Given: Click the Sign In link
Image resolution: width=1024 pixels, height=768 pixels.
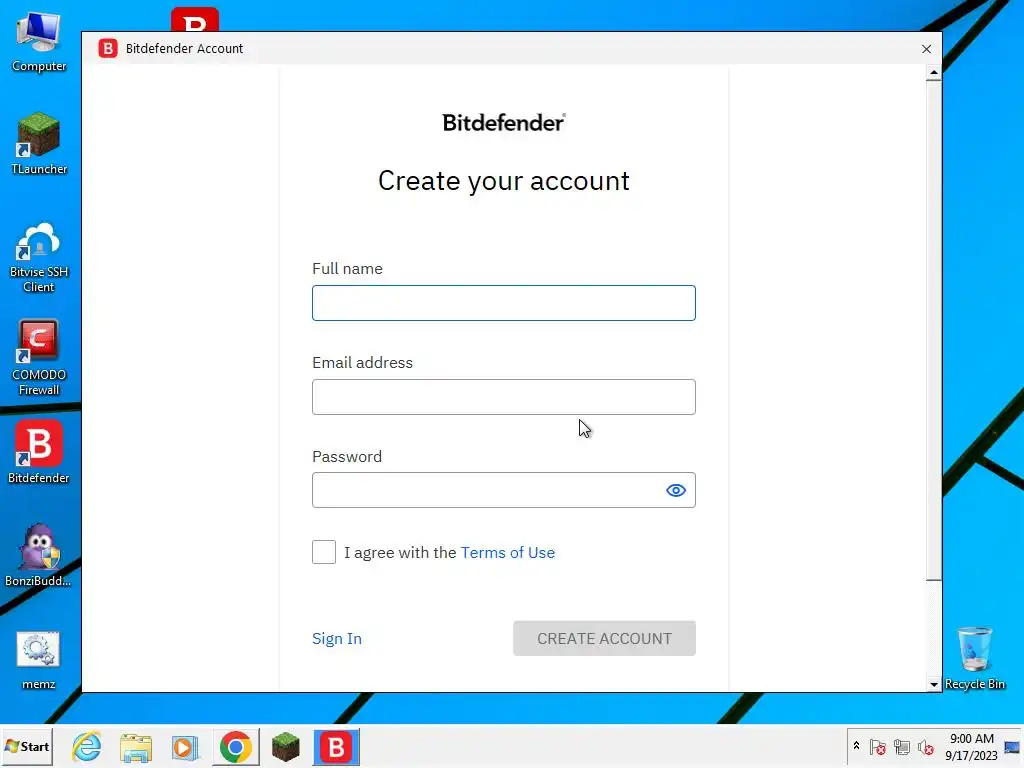Looking at the screenshot, I should tap(337, 639).
